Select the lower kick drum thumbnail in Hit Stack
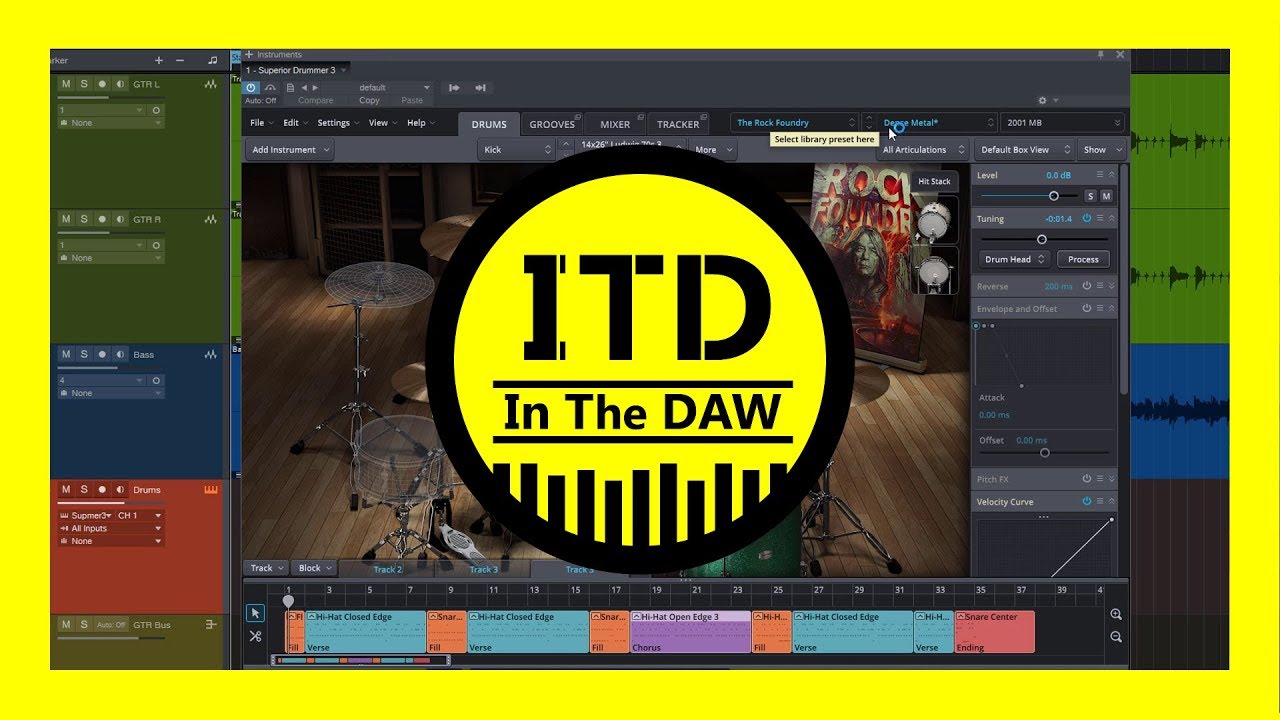This screenshot has height=720, width=1280. click(x=935, y=272)
